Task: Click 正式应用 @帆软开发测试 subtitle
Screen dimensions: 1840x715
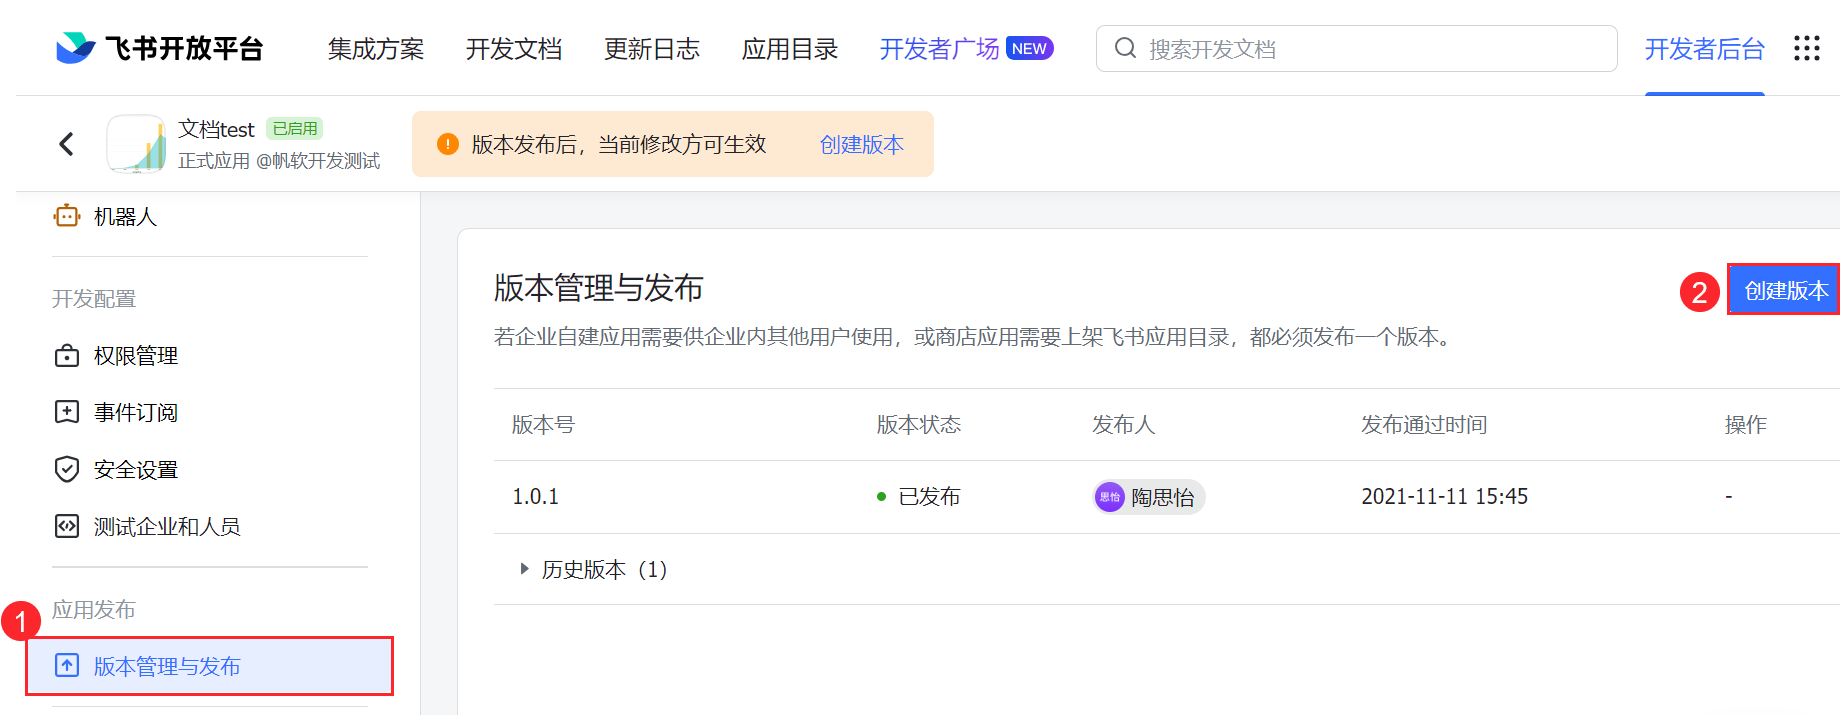Action: pos(279,161)
